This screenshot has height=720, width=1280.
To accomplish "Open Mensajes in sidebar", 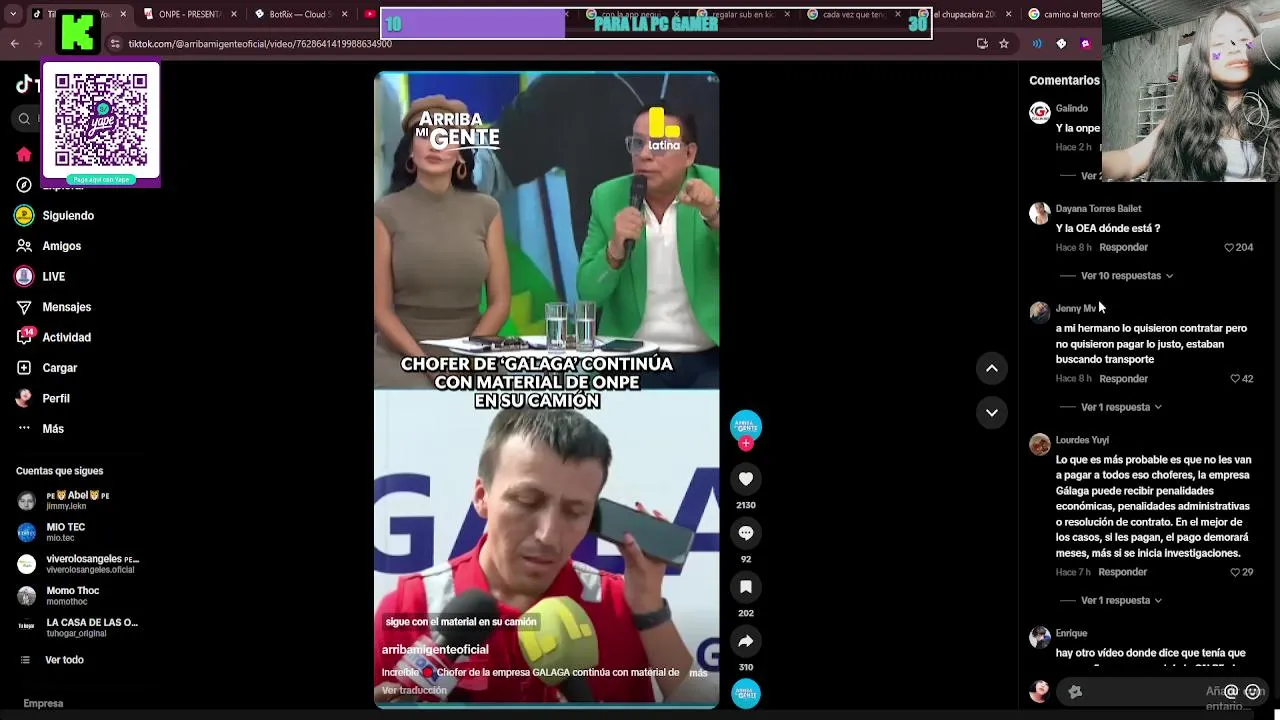I will (x=53, y=307).
